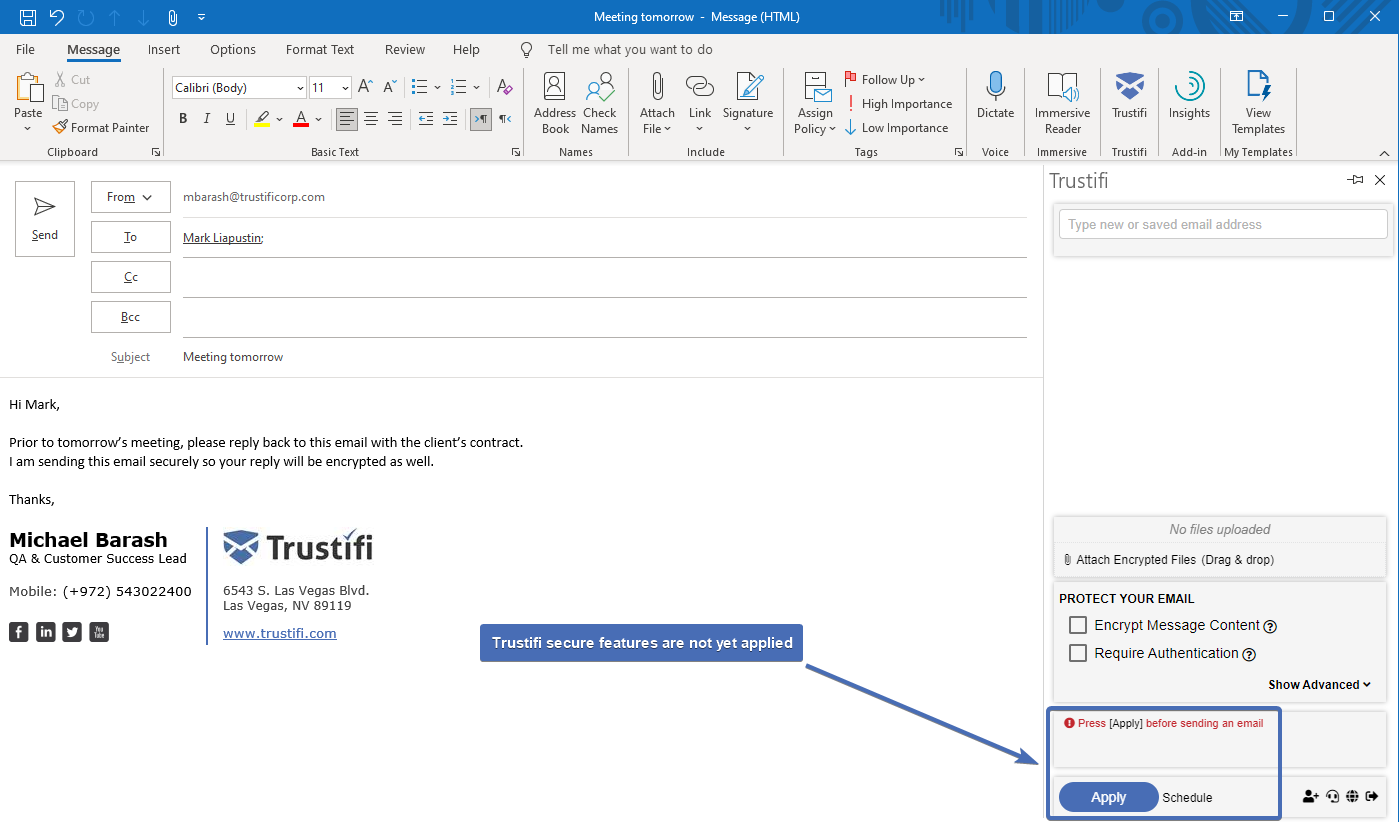Open the Insights add-in
Image resolution: width=1399 pixels, height=822 pixels.
tap(1189, 96)
